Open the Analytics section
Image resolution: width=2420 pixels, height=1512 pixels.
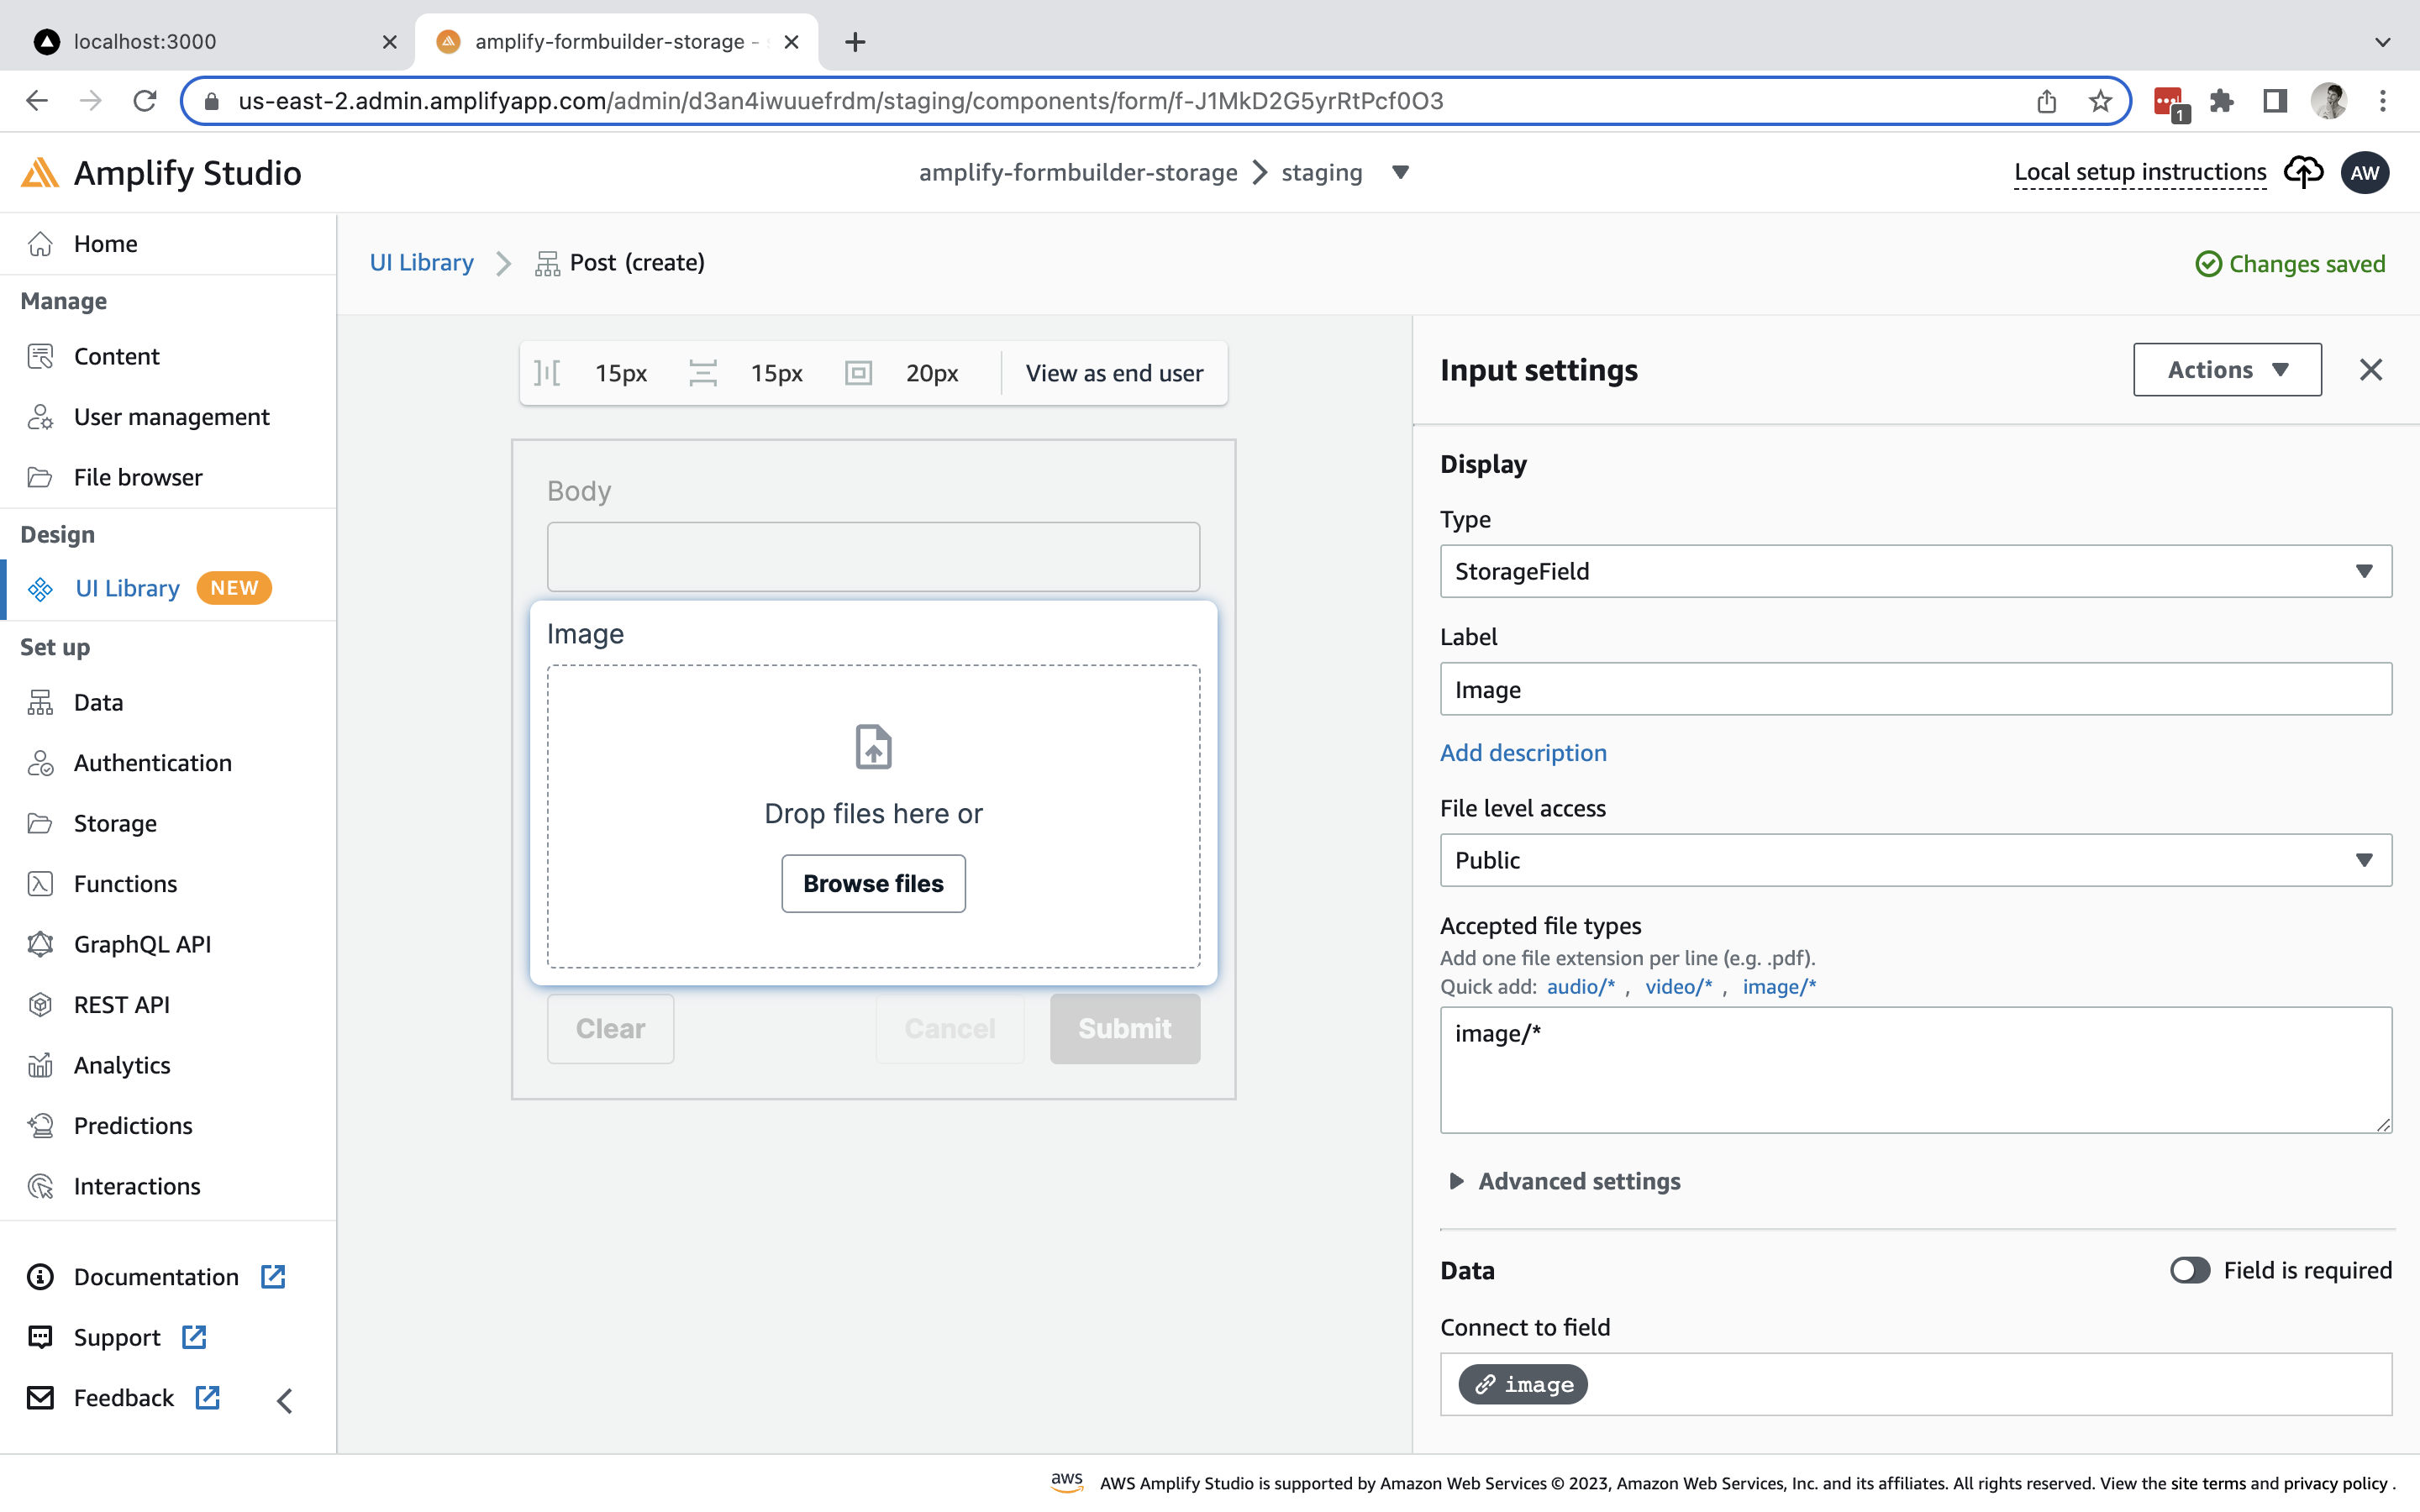(122, 1065)
